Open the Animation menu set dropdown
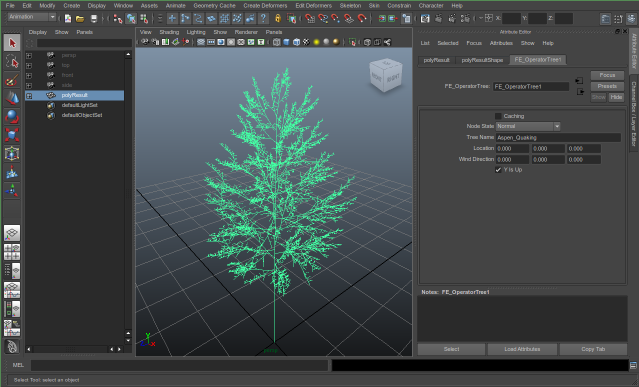The image size is (639, 387). pos(32,17)
